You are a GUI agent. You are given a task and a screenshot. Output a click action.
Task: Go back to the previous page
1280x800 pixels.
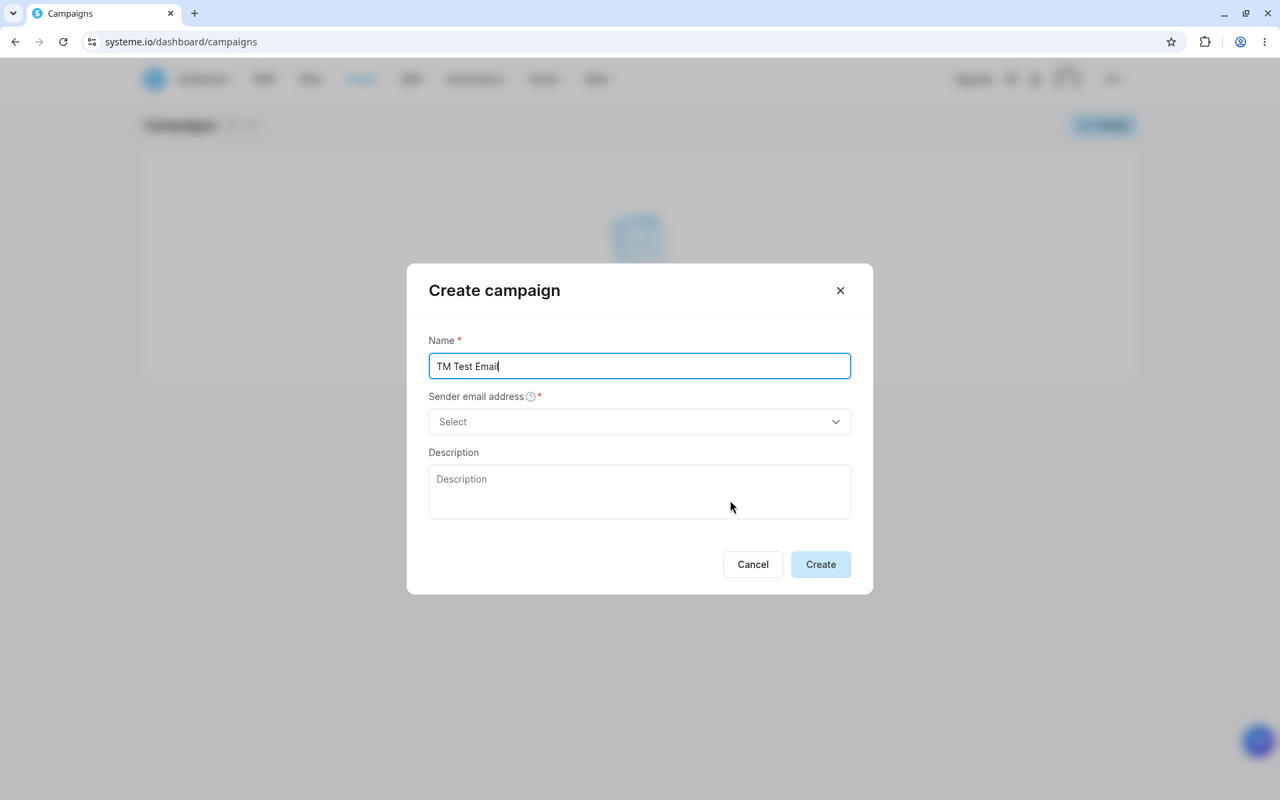pos(15,42)
